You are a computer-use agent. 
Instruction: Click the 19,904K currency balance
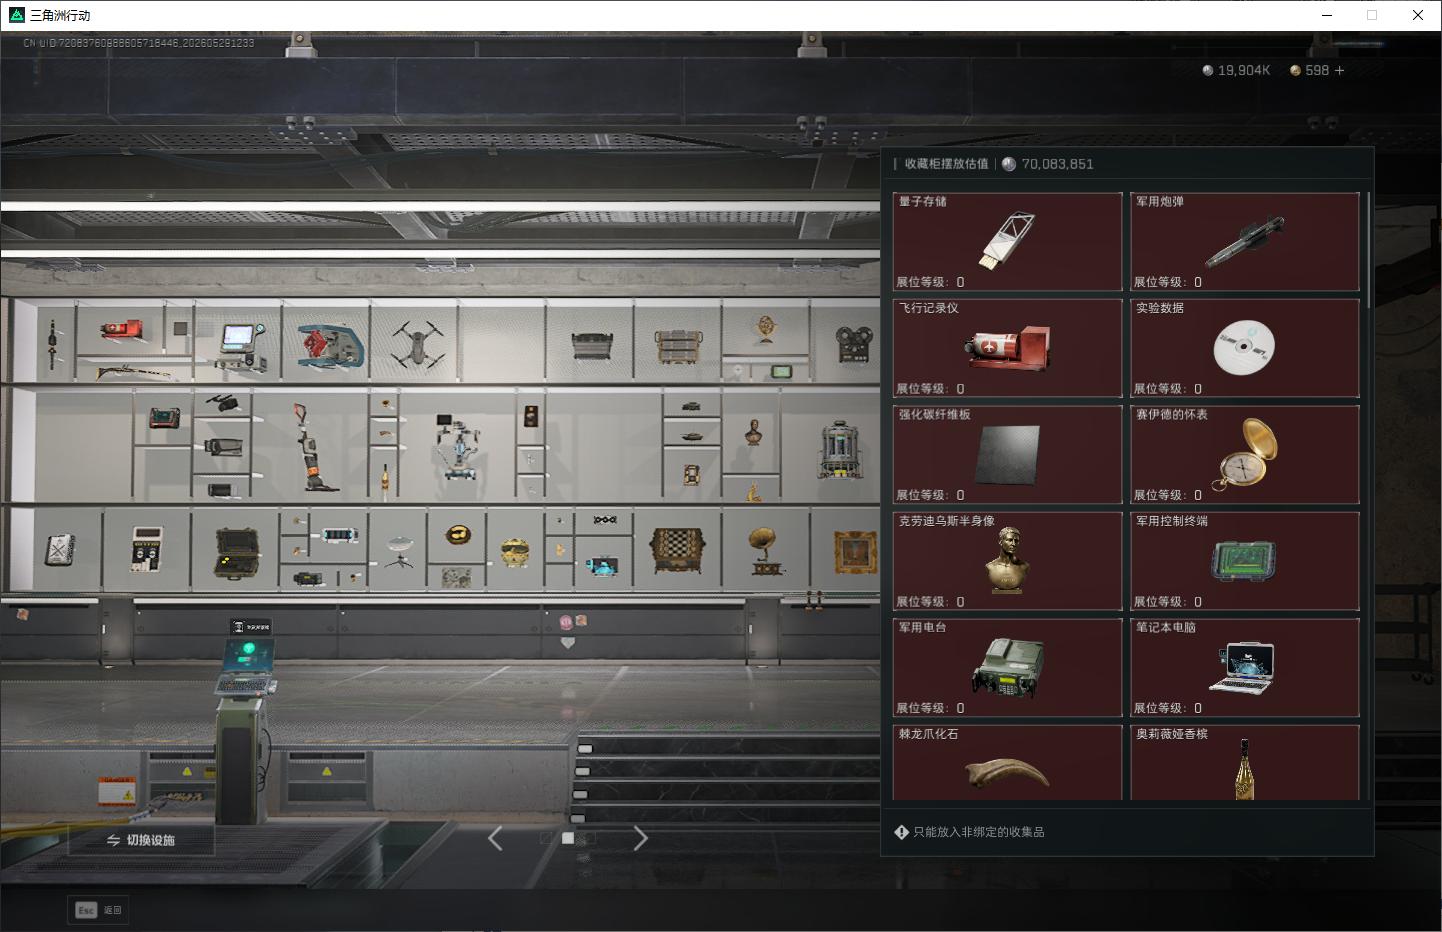(x=1244, y=70)
